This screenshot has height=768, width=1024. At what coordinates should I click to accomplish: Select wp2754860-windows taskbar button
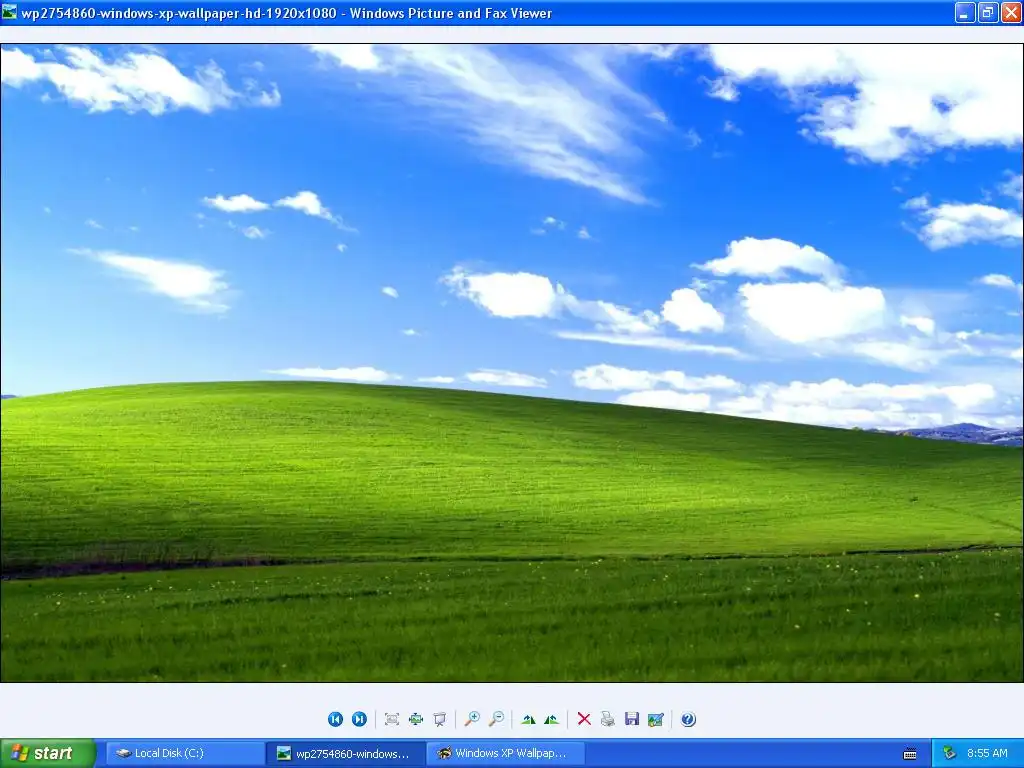pyautogui.click(x=345, y=753)
